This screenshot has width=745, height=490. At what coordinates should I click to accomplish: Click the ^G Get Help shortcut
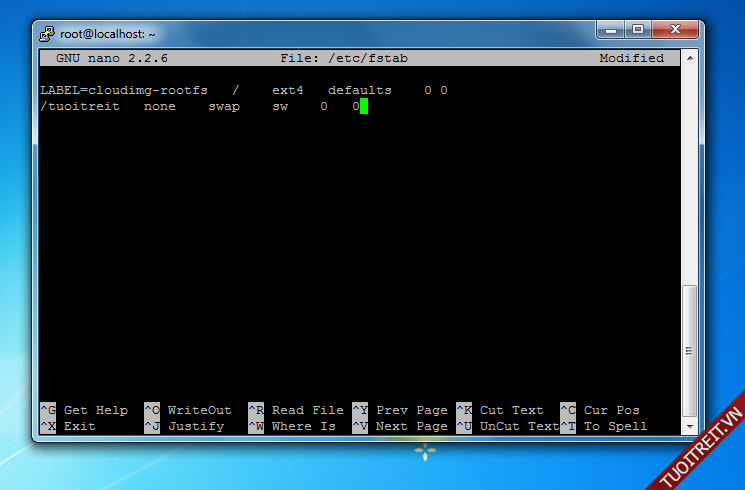[x=84, y=410]
